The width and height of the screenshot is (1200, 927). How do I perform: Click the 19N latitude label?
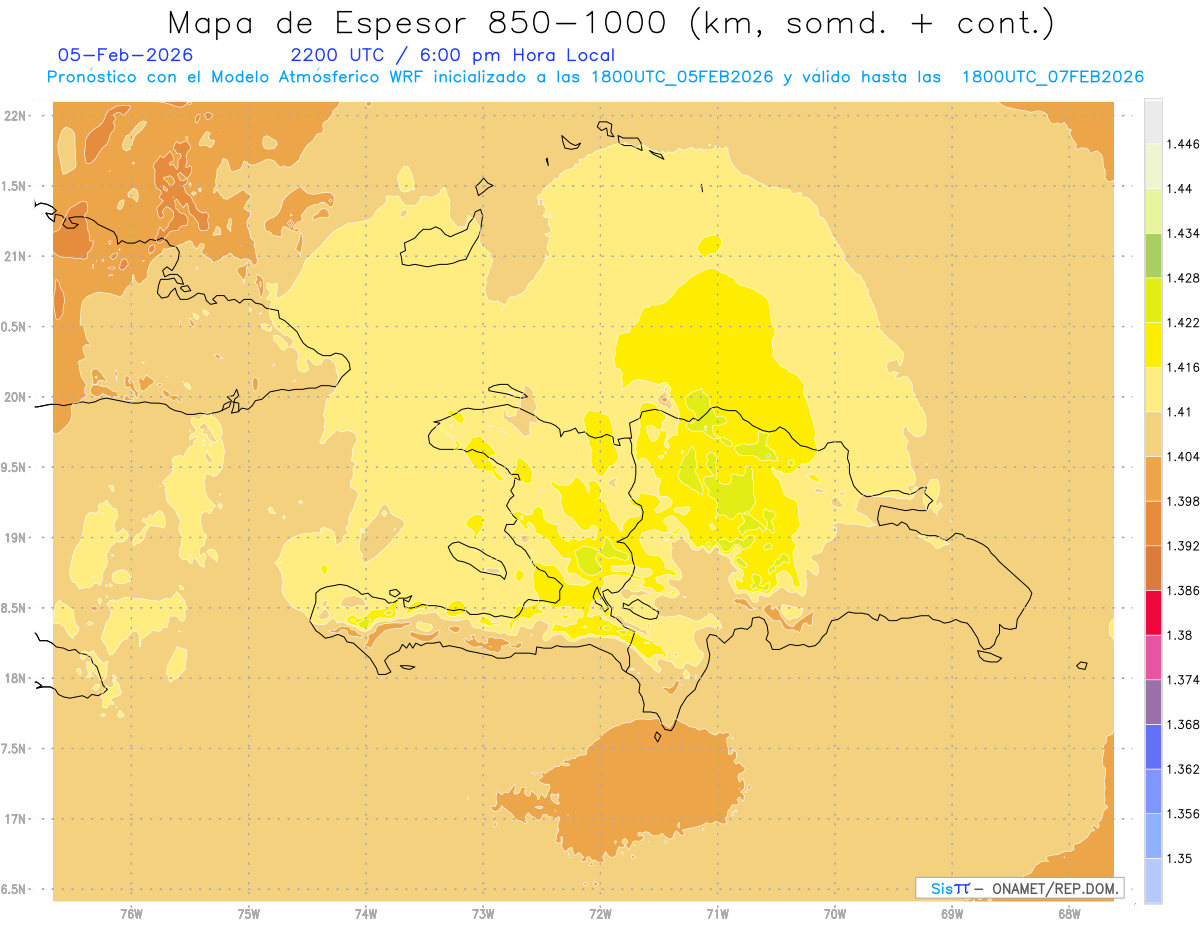(16, 537)
